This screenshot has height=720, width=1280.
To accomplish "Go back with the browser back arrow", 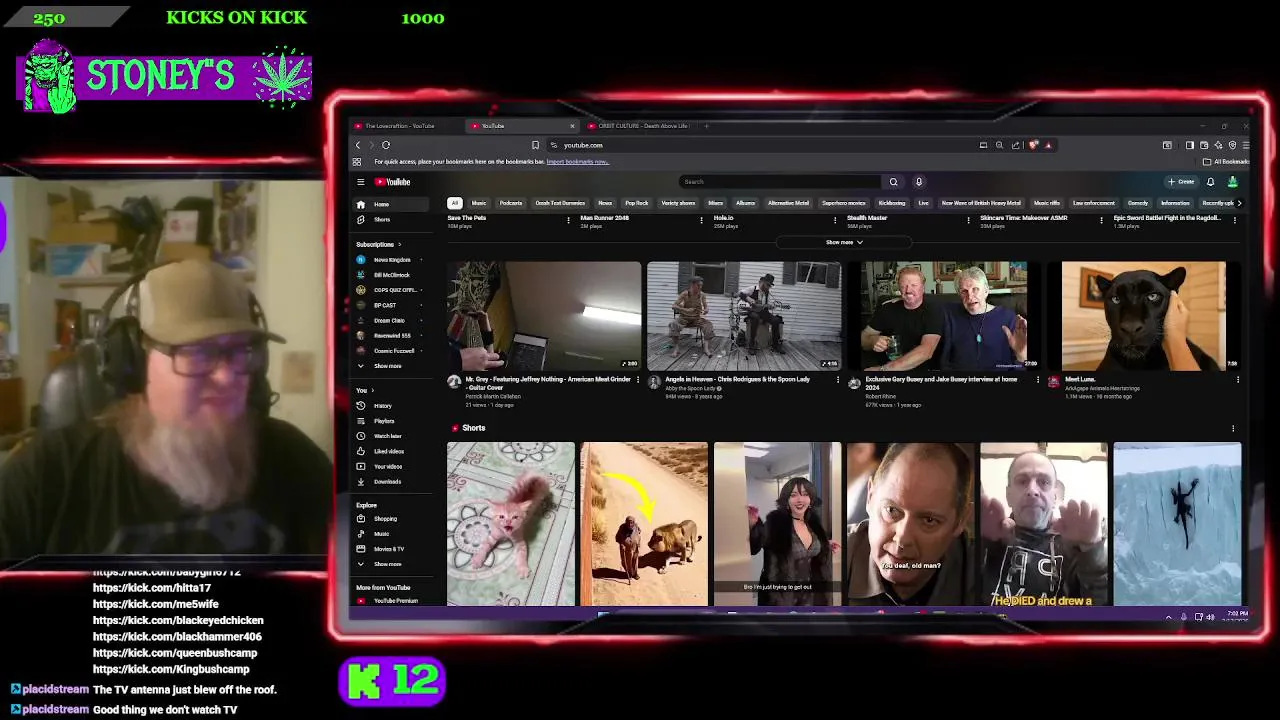I will click(x=358, y=145).
